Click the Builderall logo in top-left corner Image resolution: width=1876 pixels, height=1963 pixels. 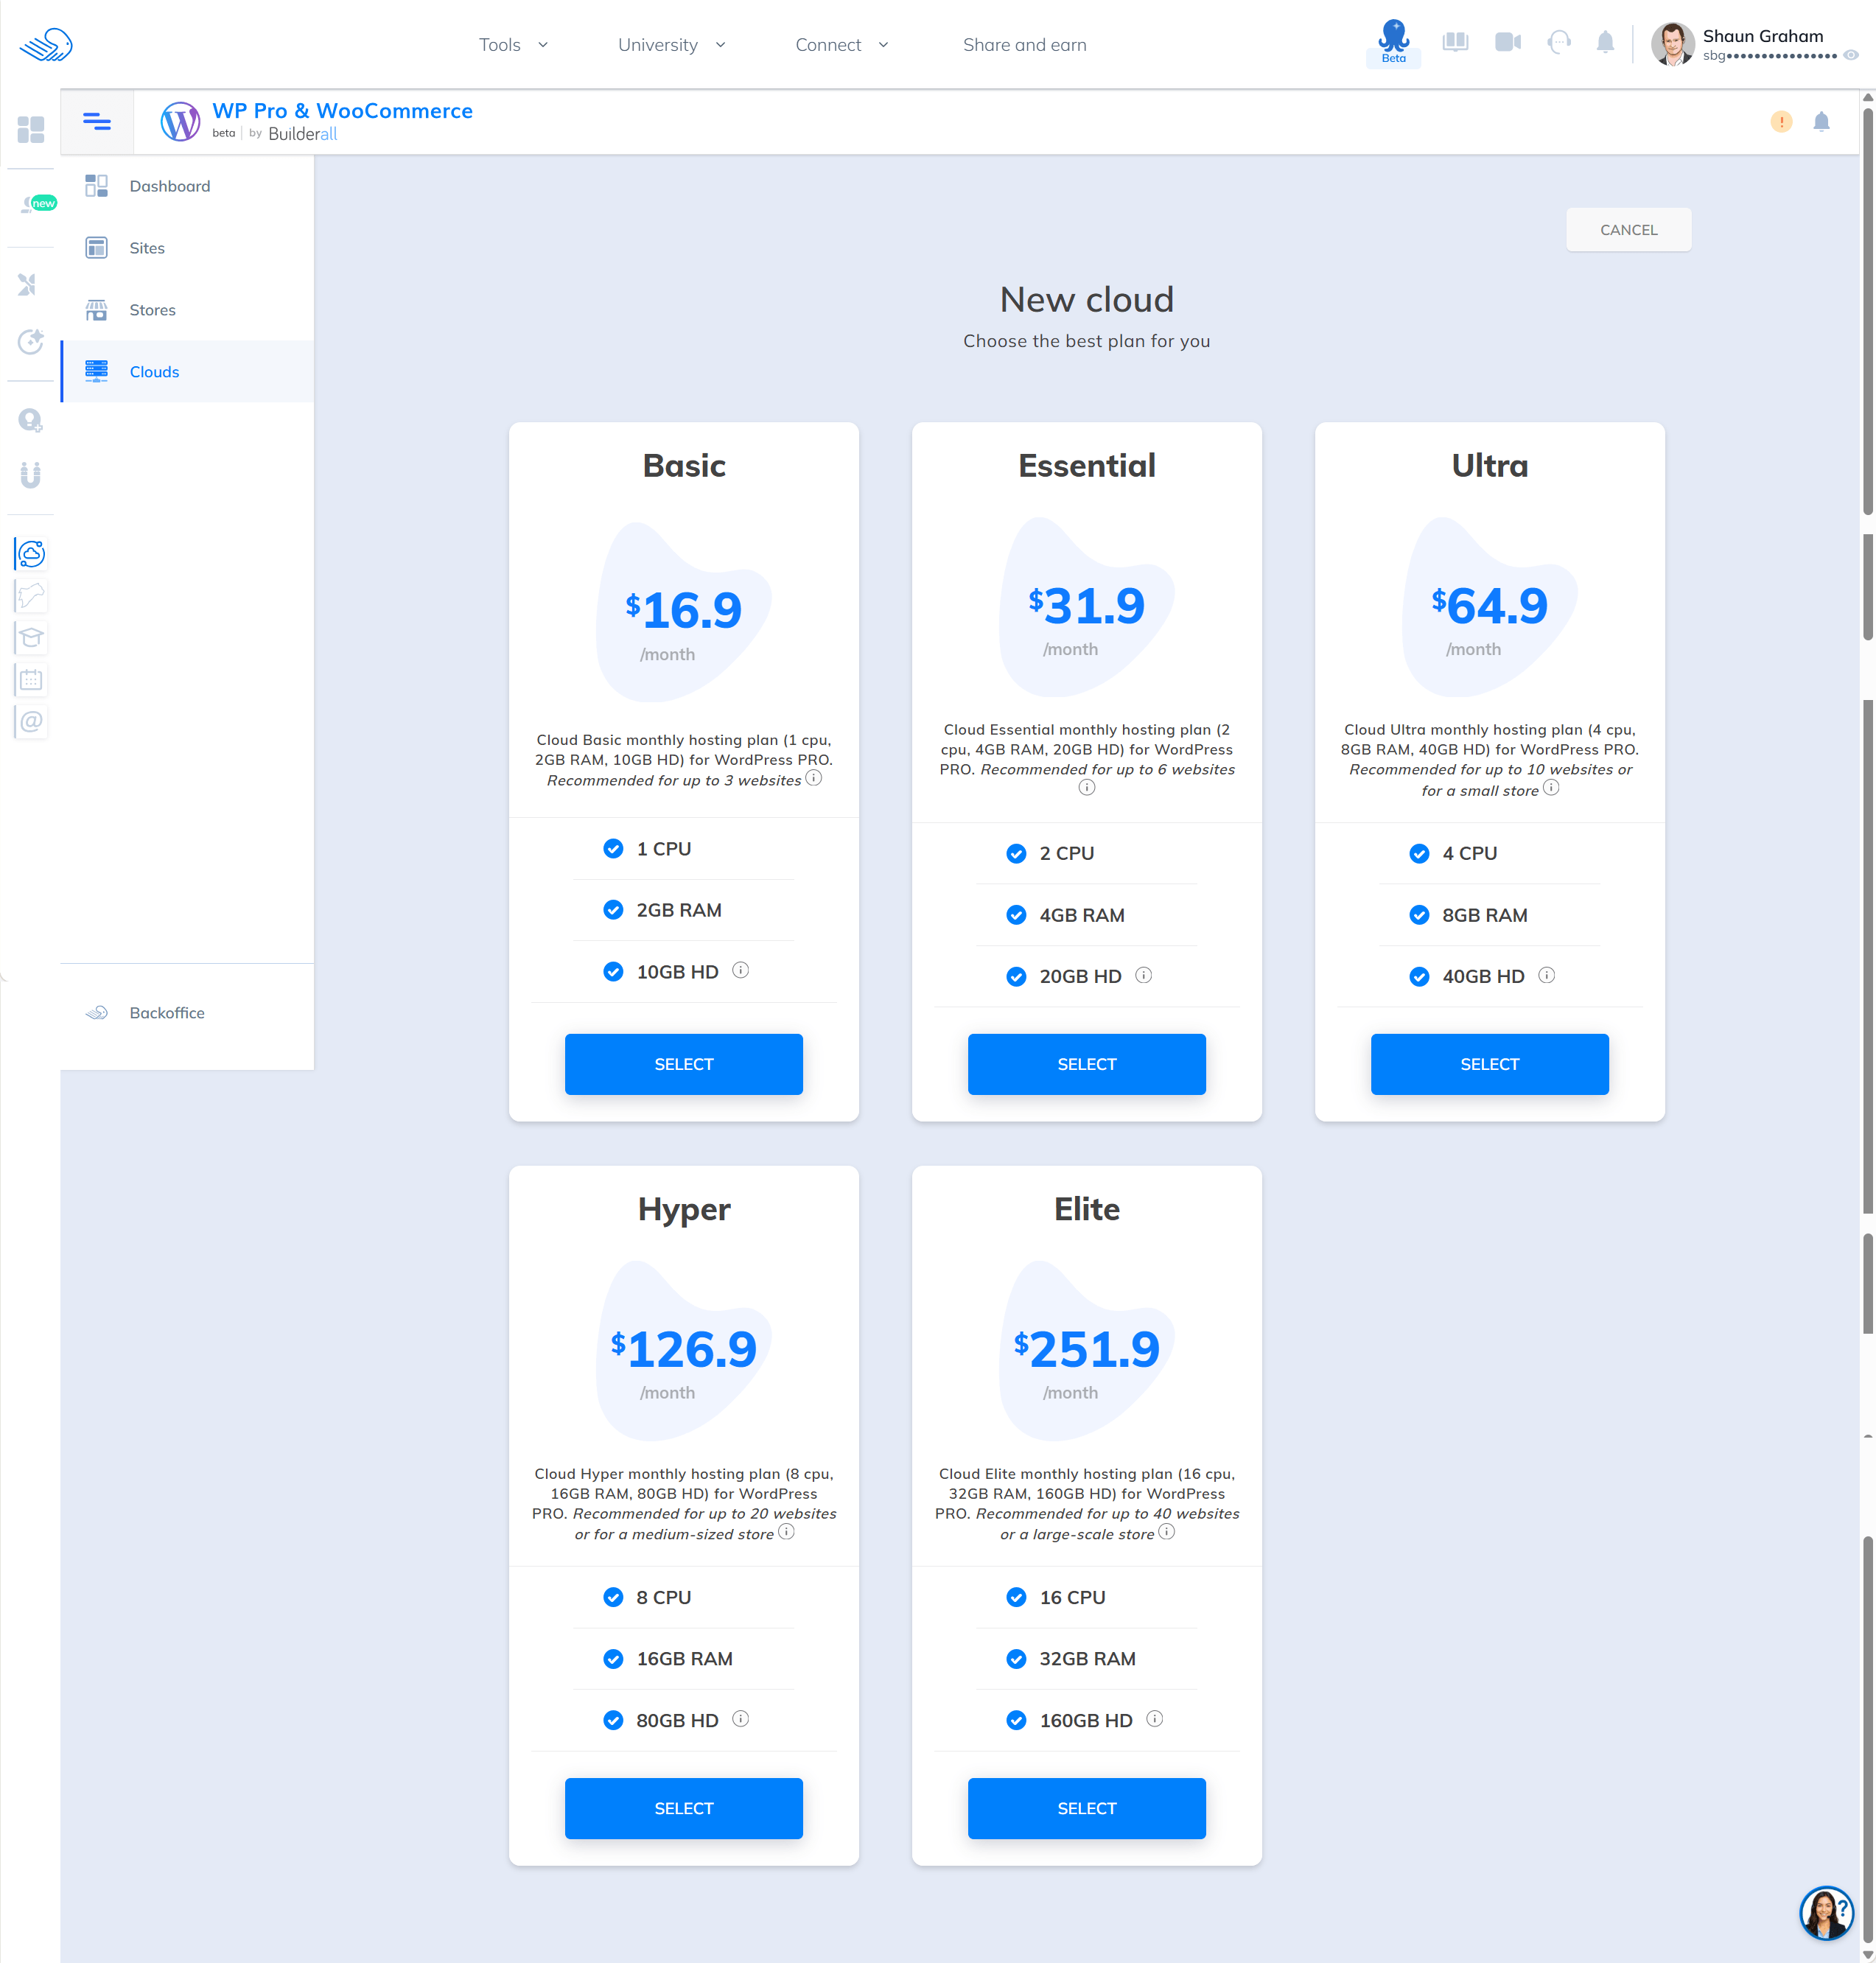pos(46,44)
